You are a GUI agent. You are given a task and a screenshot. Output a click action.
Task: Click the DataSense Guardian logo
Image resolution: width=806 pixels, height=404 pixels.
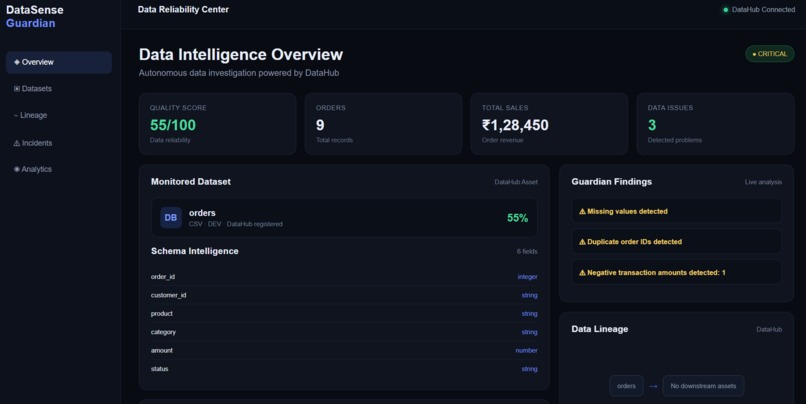pyautogui.click(x=35, y=16)
